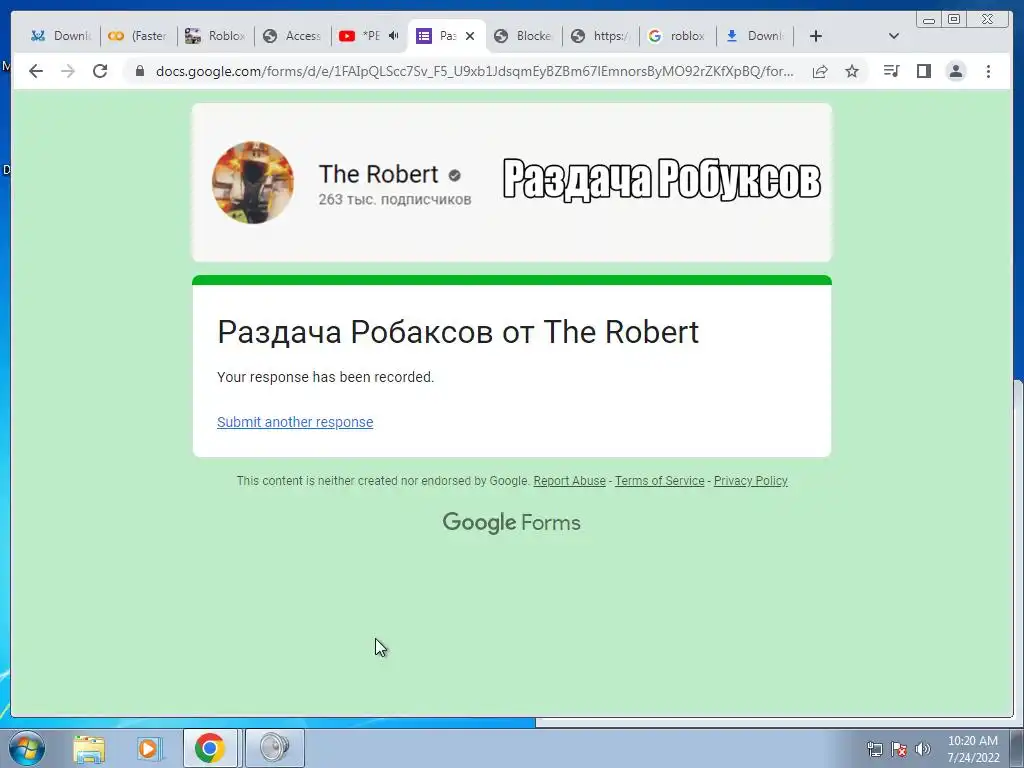
Task: Go back to the previous page
Action: point(36,71)
